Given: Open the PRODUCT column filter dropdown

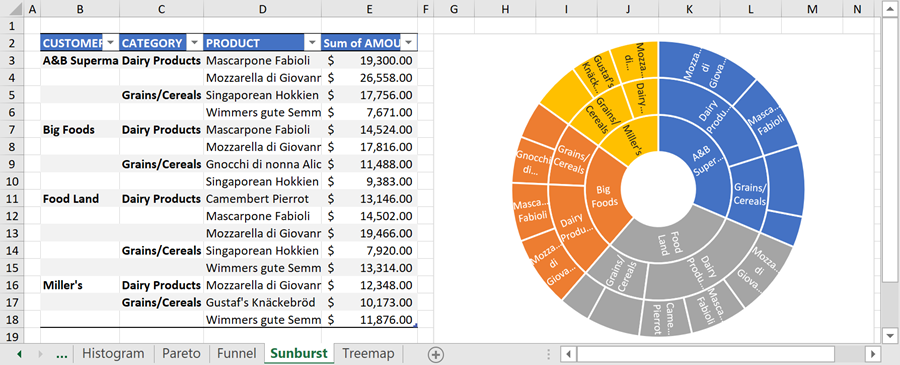Looking at the screenshot, I should [312, 43].
